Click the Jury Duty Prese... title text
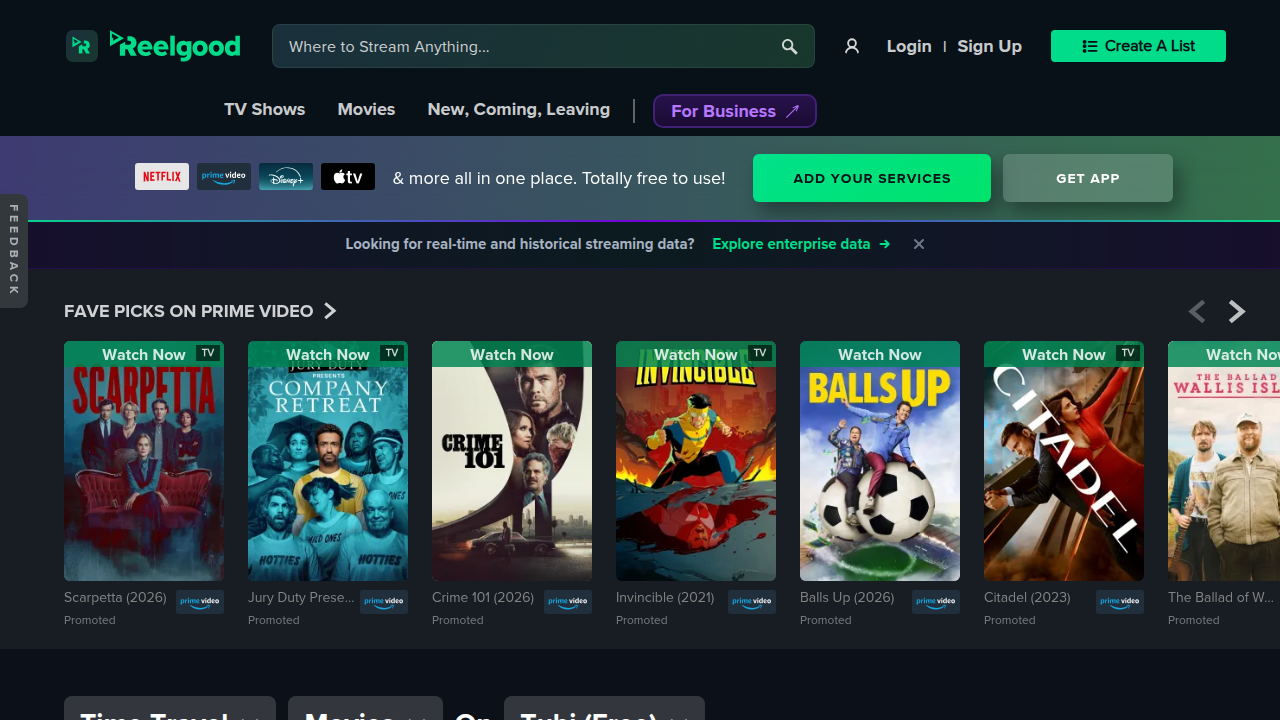The width and height of the screenshot is (1280, 720). (301, 597)
